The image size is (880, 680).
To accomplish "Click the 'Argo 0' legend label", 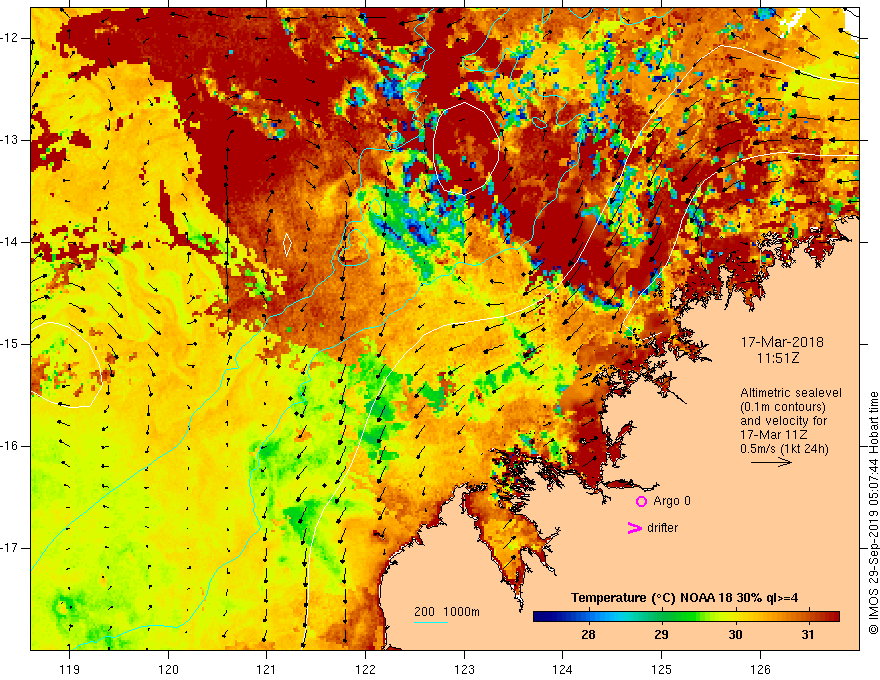I will click(x=672, y=501).
